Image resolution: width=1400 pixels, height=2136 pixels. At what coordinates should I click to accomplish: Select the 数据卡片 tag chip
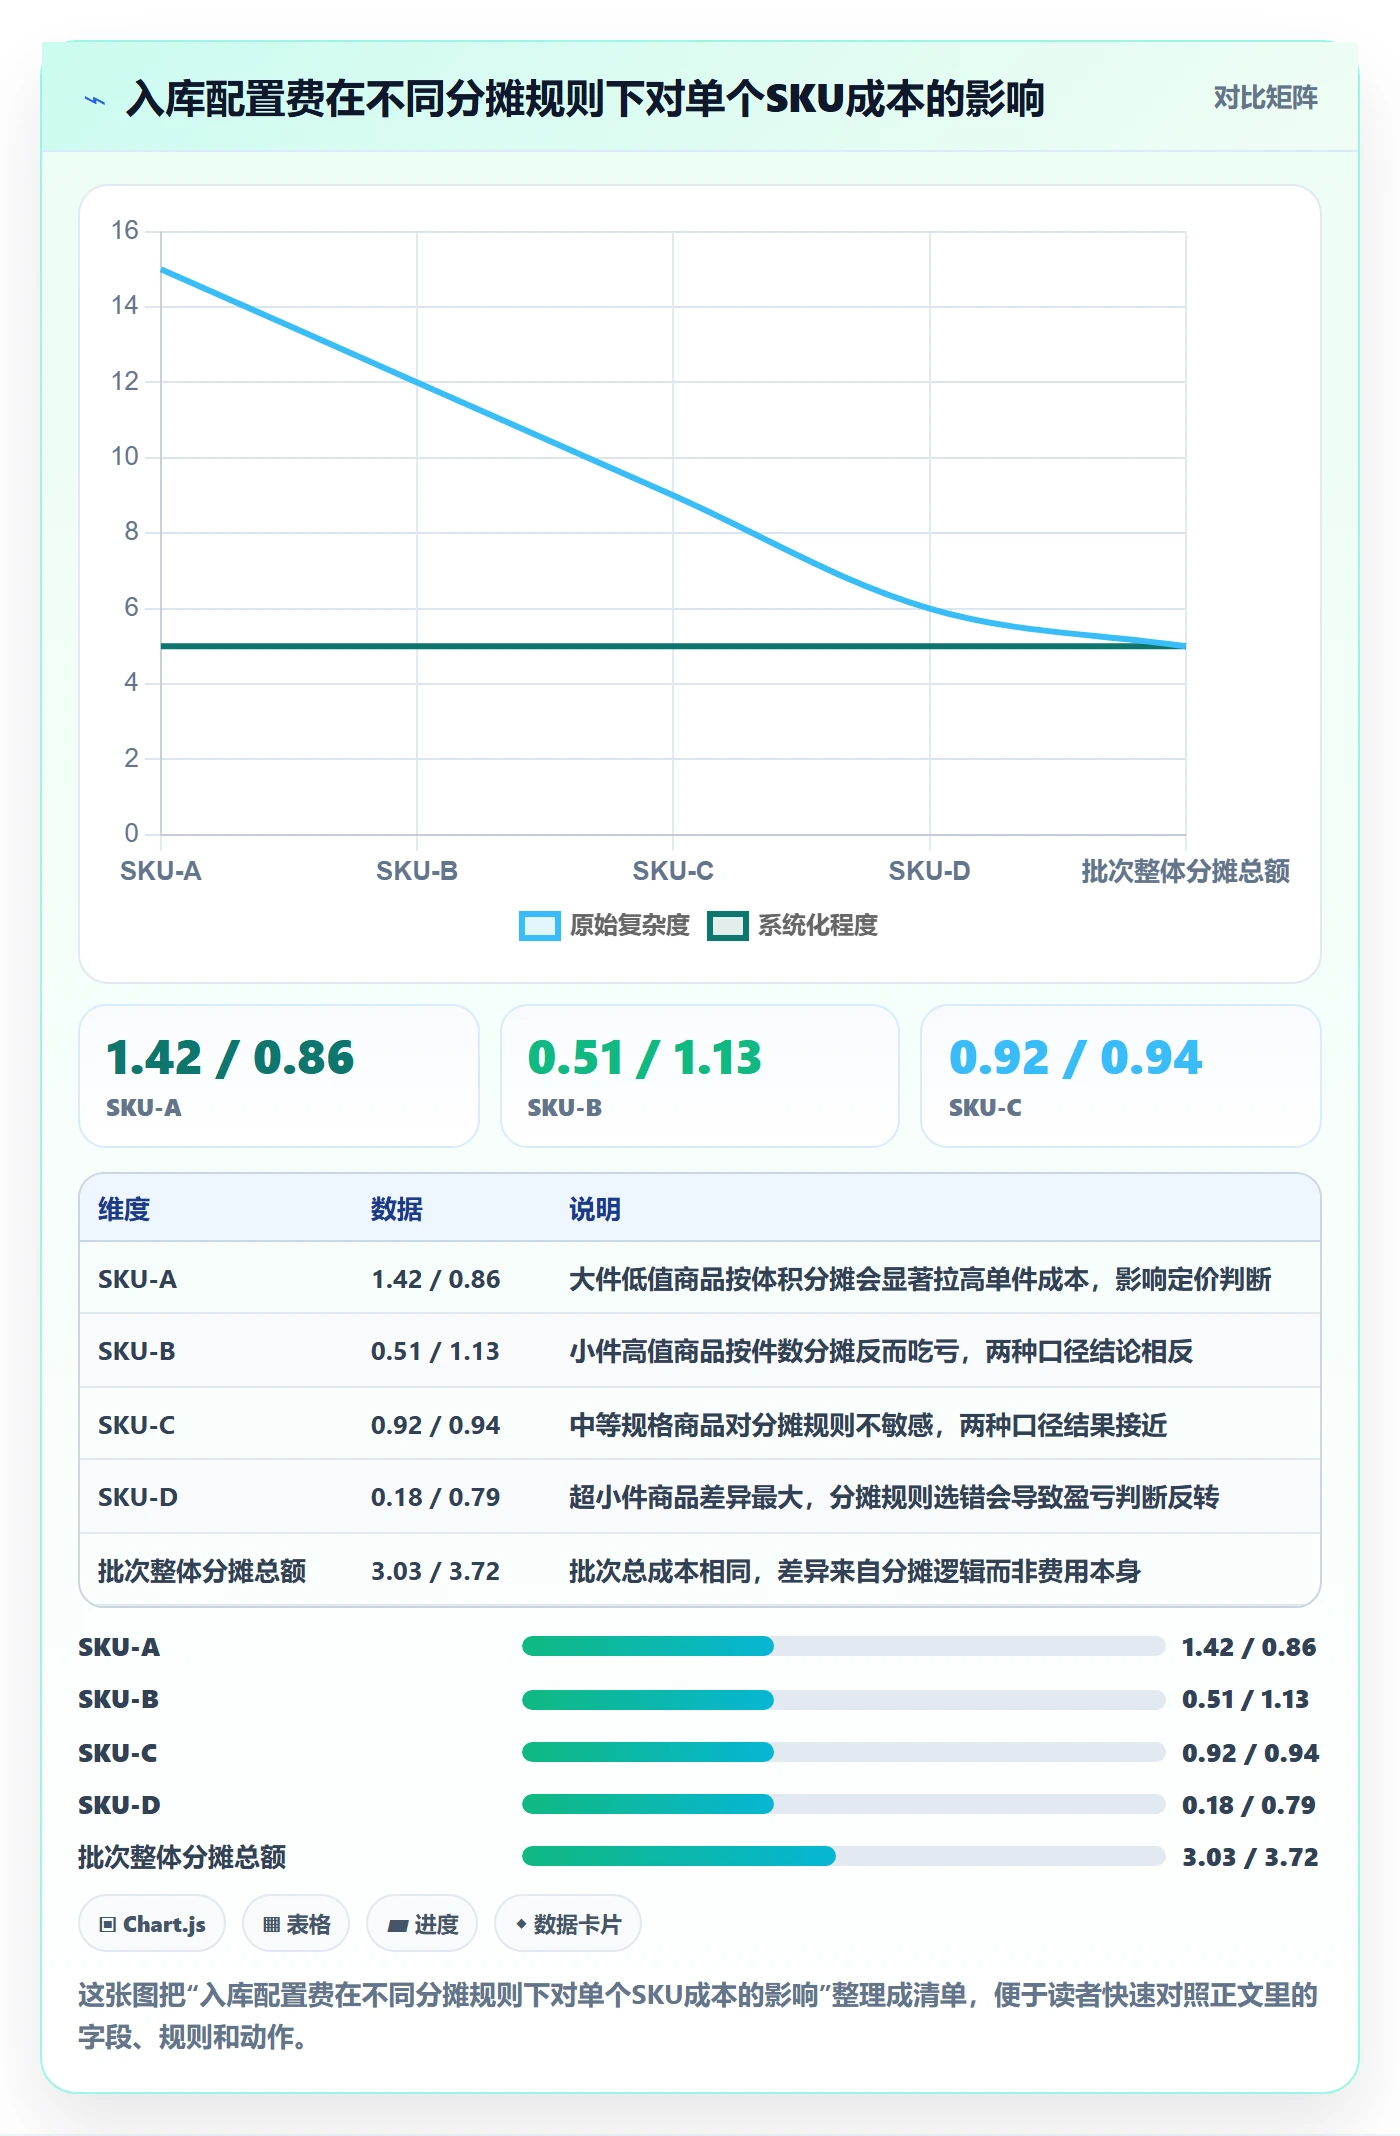pyautogui.click(x=568, y=1924)
